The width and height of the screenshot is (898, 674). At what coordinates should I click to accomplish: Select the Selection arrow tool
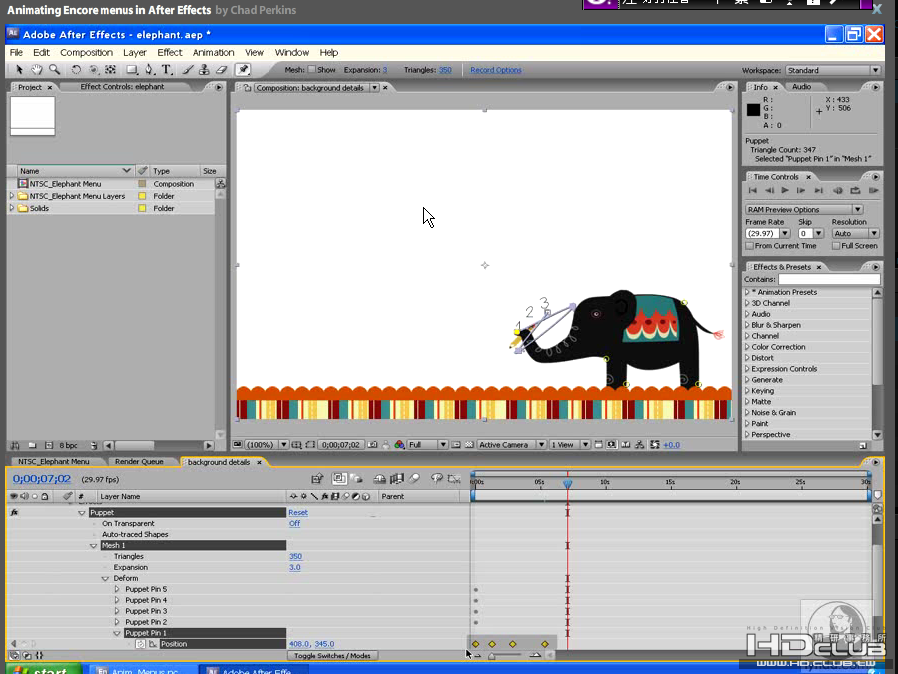pyautogui.click(x=19, y=69)
